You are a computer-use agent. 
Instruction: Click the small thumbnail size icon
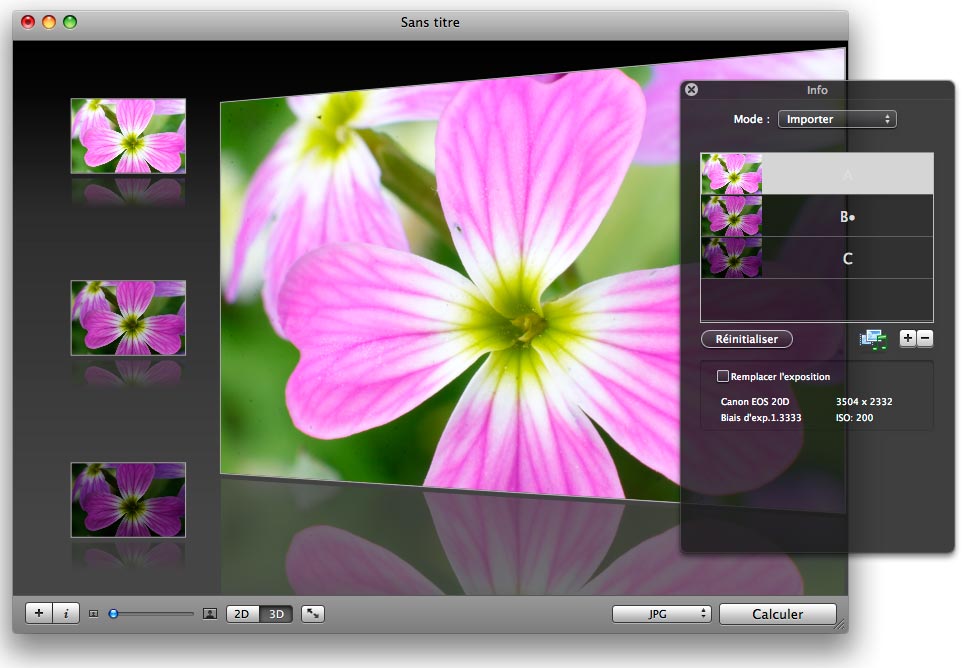click(x=93, y=614)
